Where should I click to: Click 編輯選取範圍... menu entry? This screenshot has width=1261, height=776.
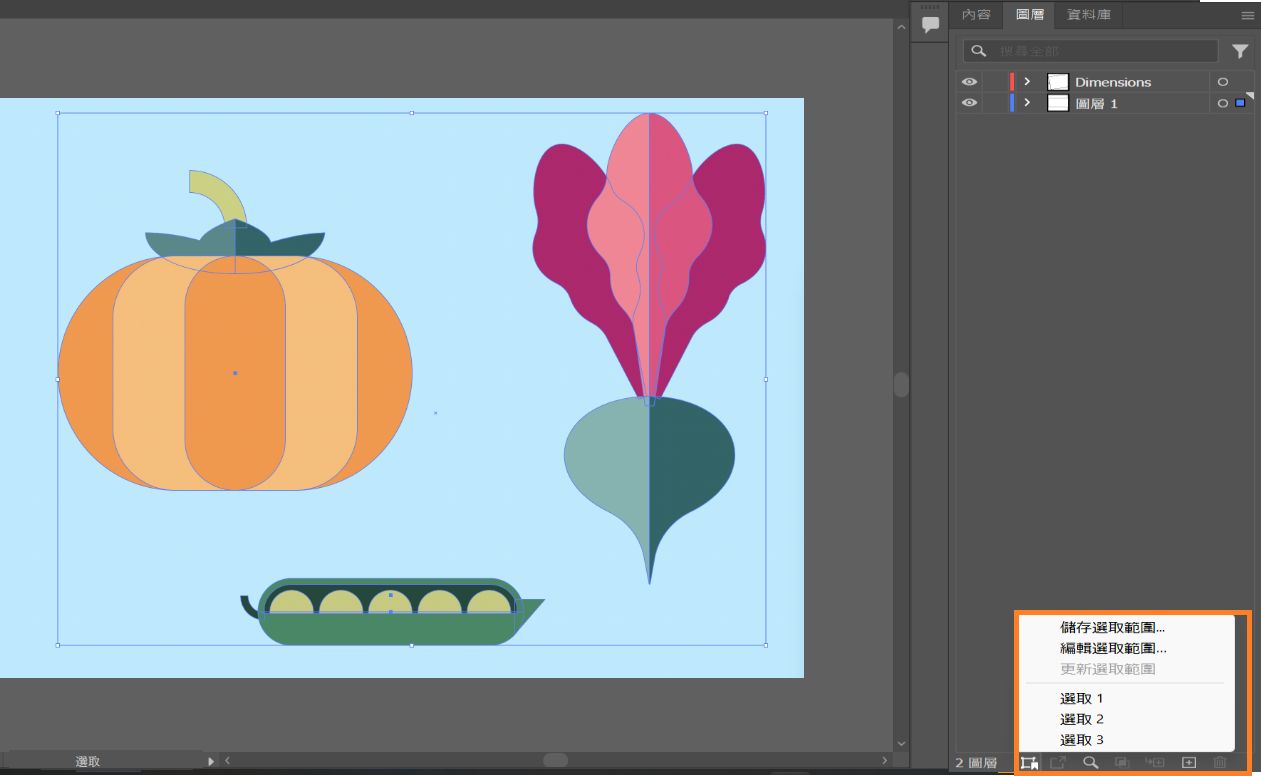click(1113, 648)
